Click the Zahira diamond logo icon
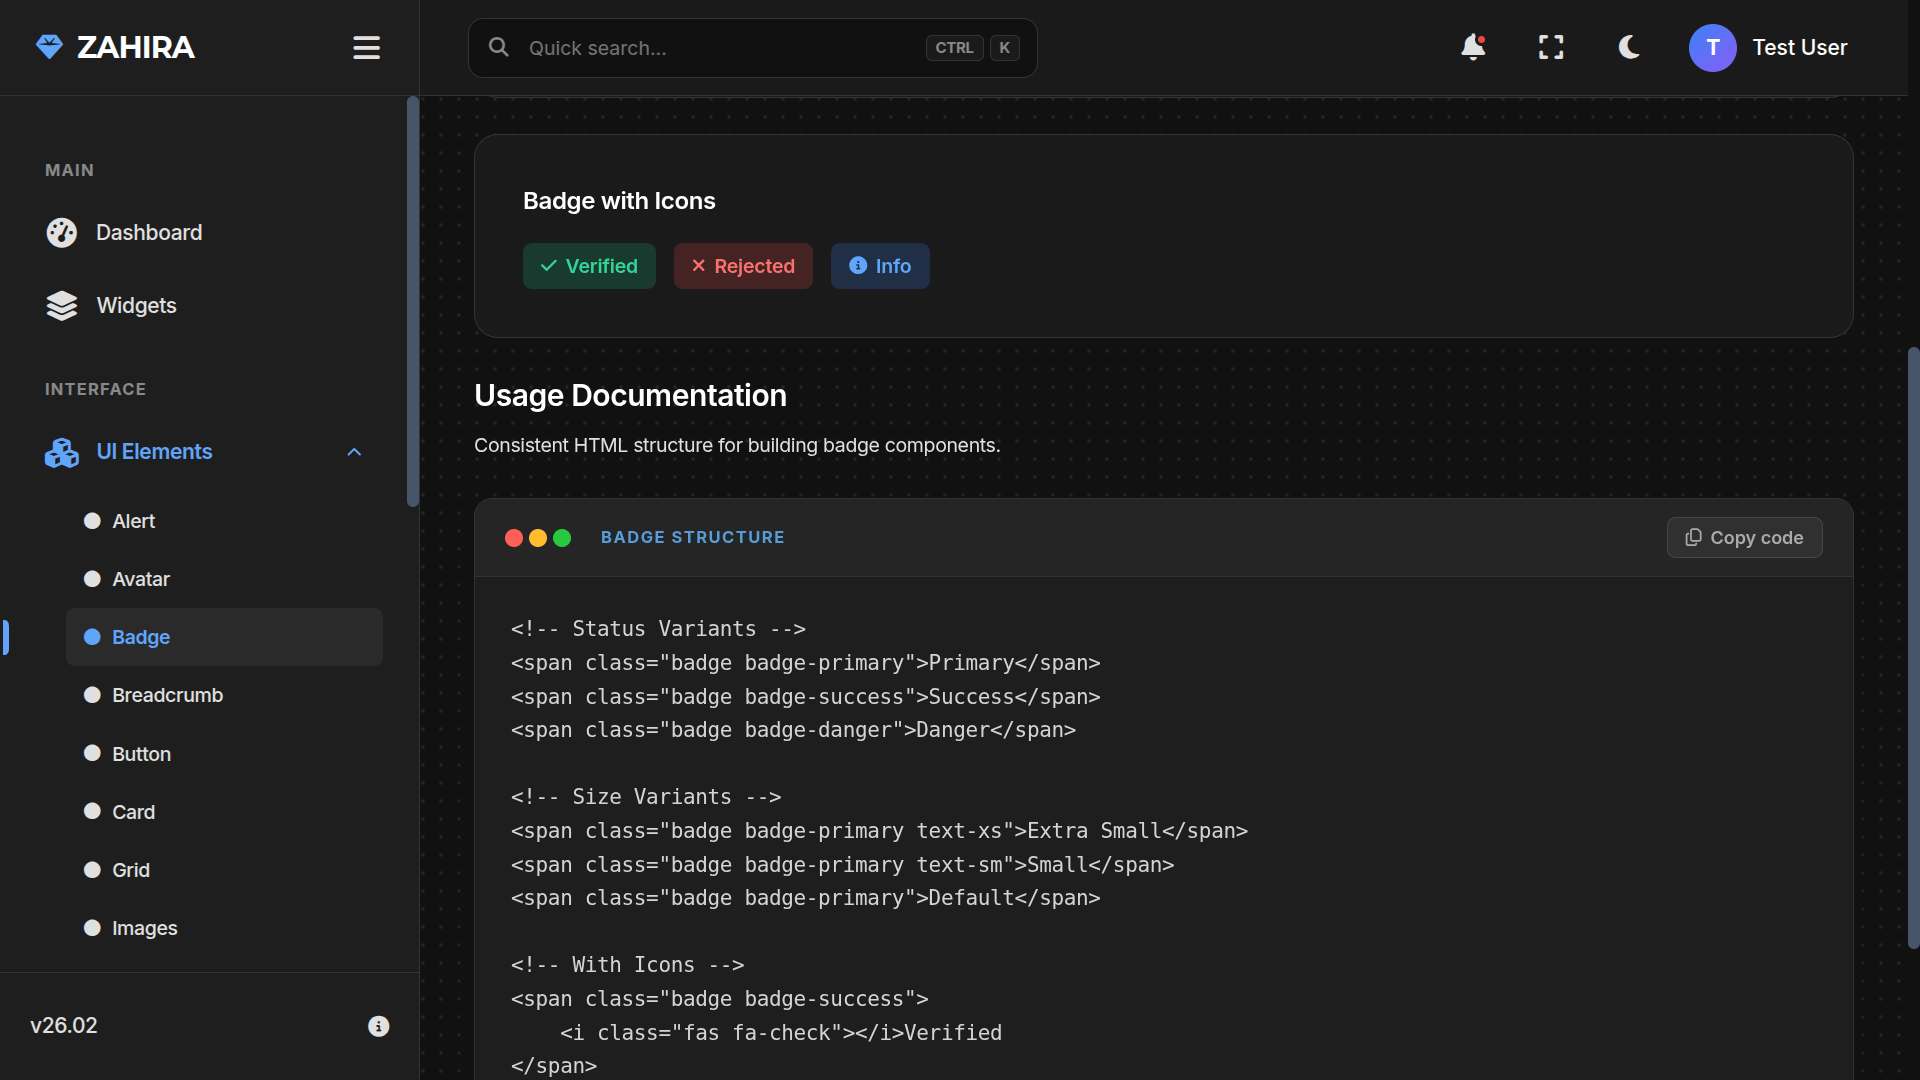1920x1080 pixels. point(49,47)
